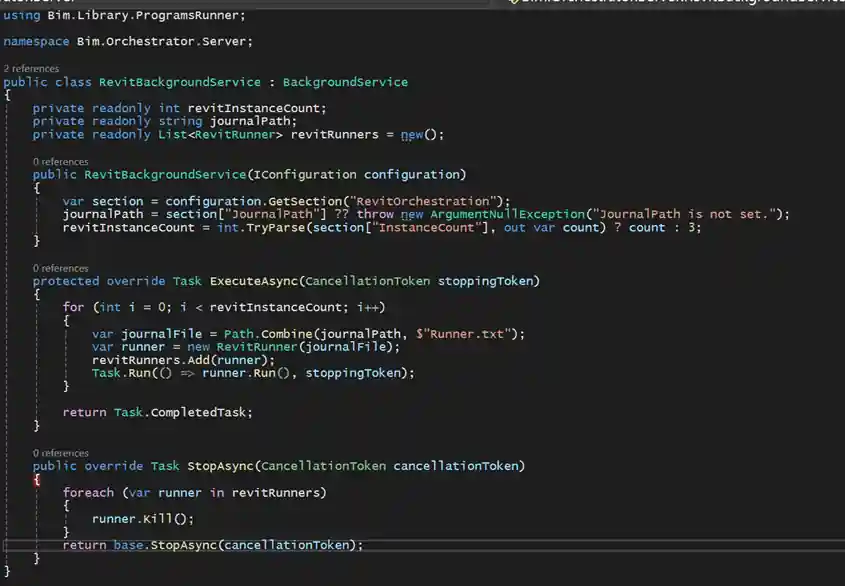
Task: Click "0 references" above ExecuteAsync
Action: pos(60,268)
